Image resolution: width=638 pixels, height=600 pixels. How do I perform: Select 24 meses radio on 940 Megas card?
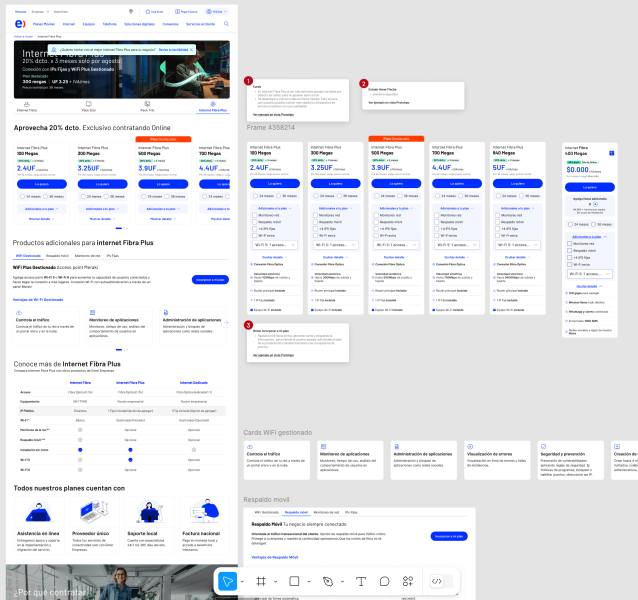coord(498,196)
